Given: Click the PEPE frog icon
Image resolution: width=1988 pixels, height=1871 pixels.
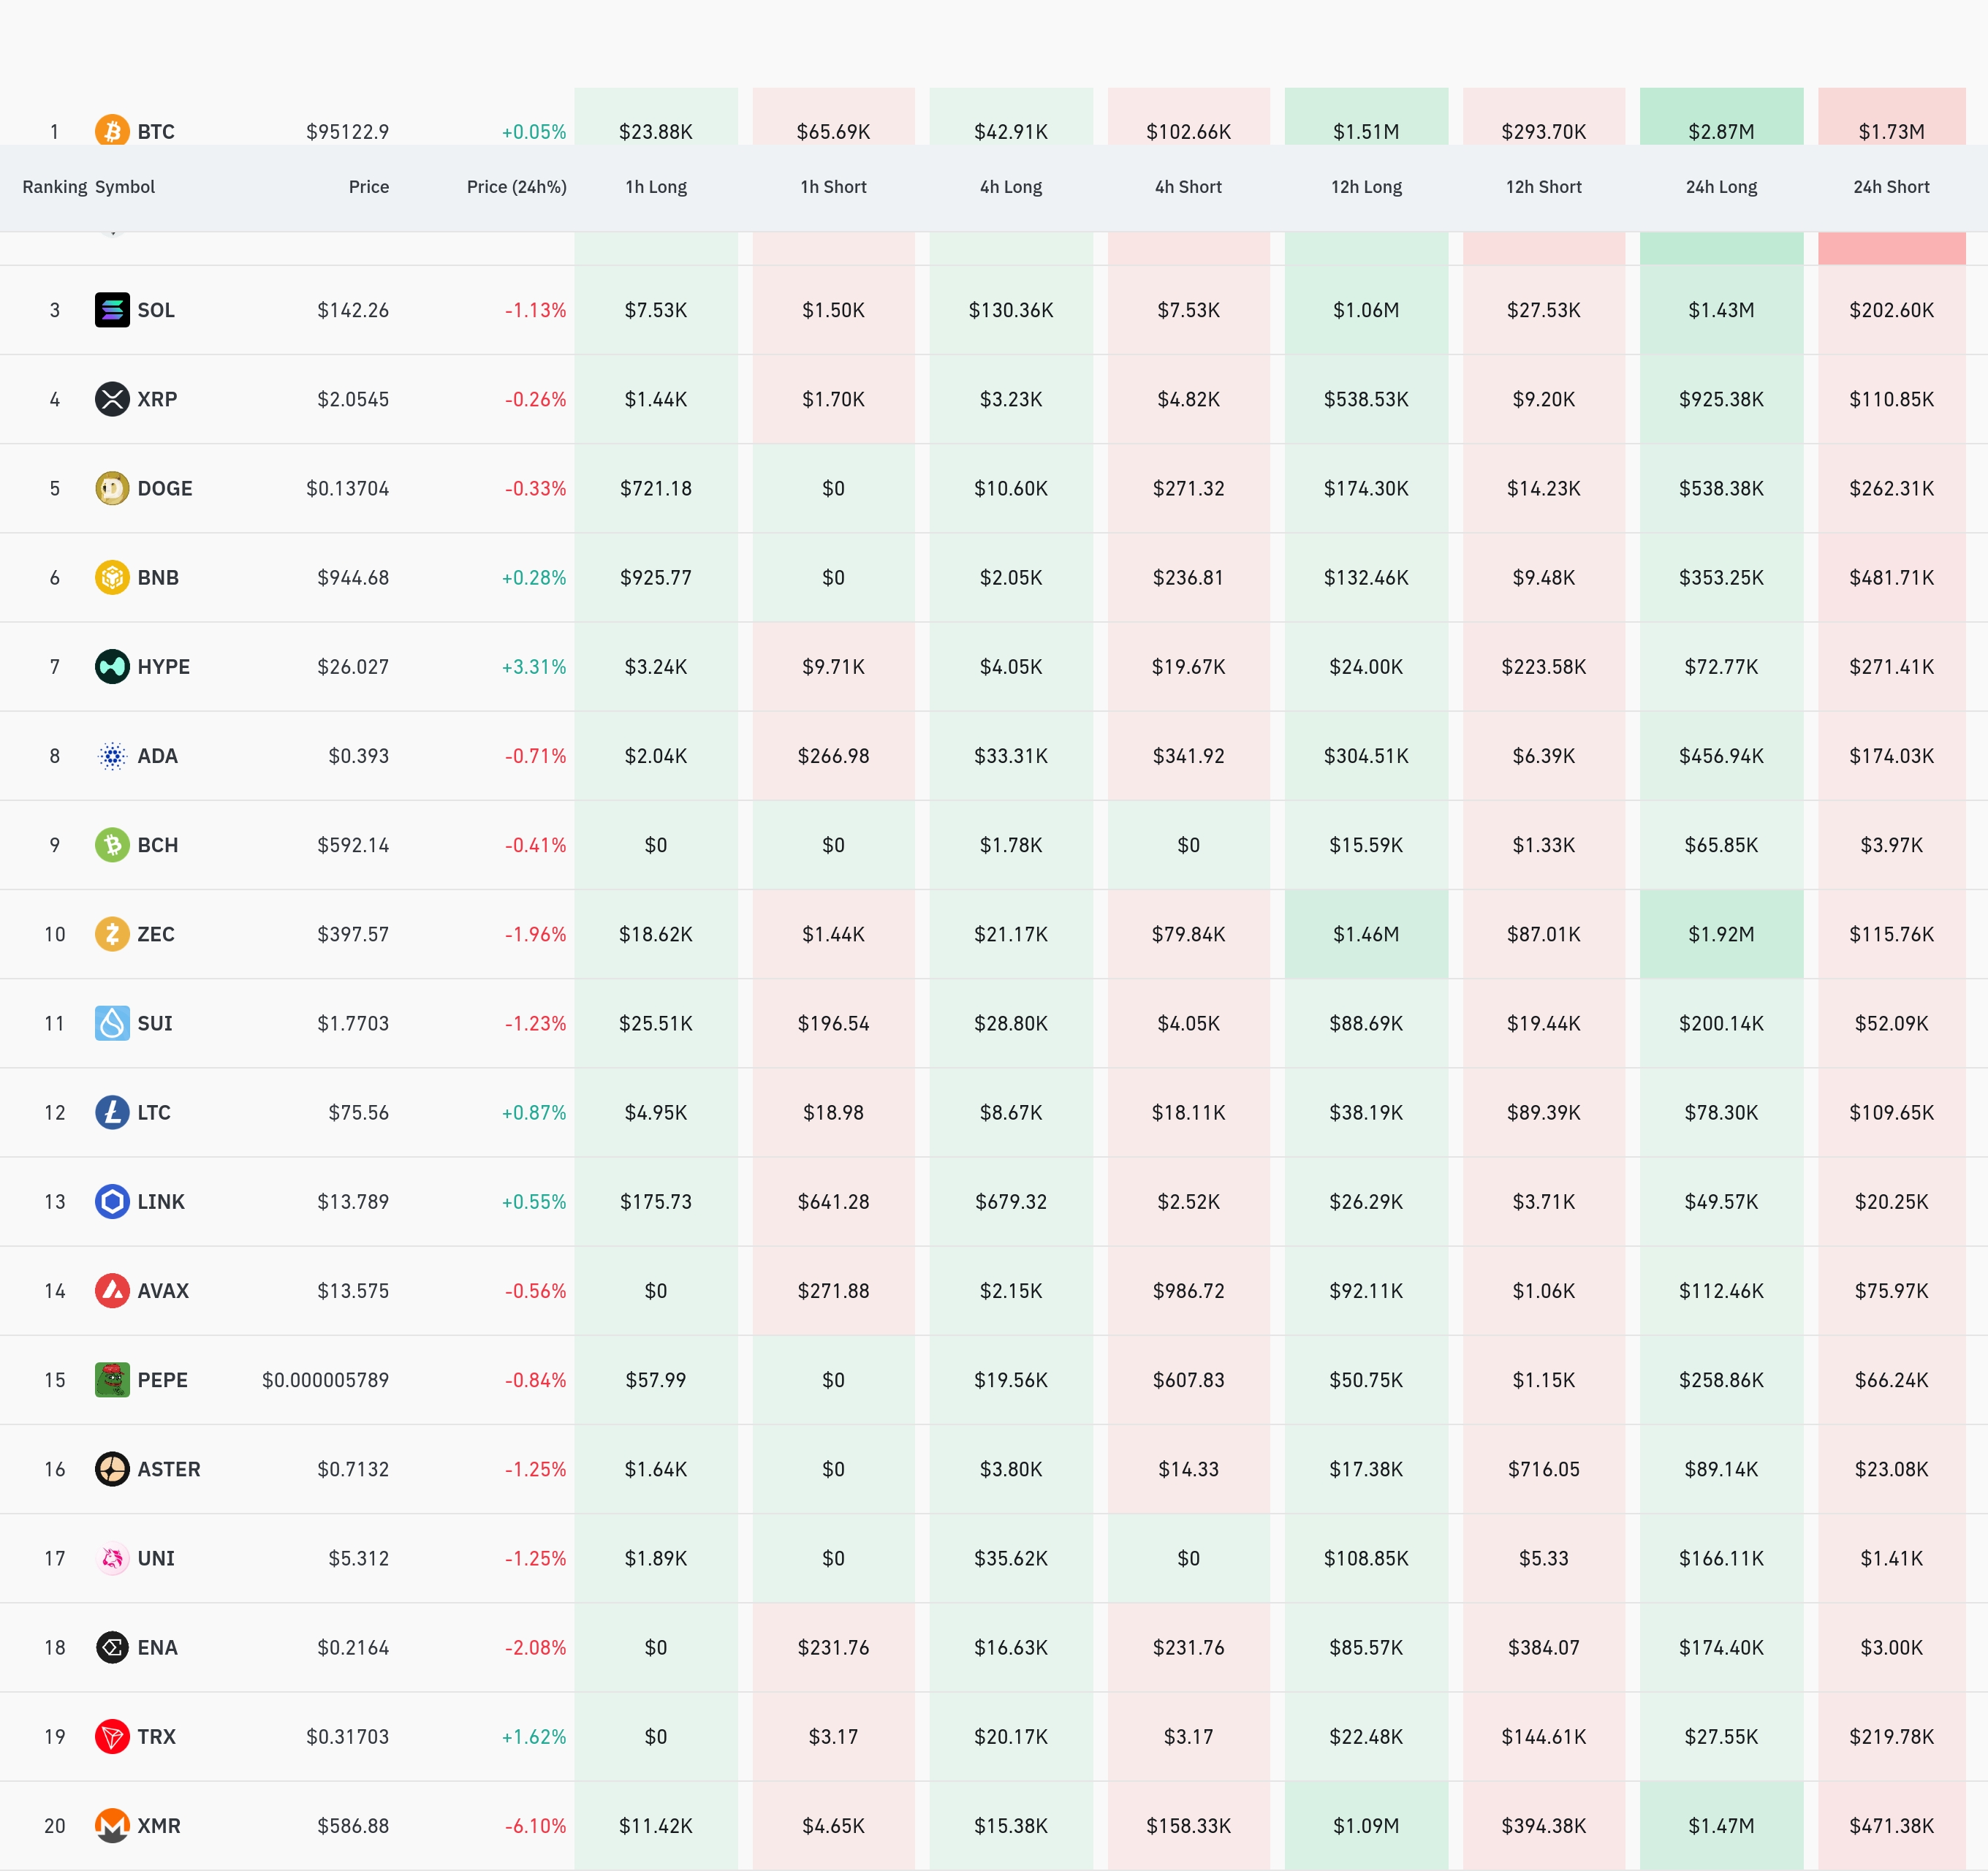Looking at the screenshot, I should click(x=112, y=1380).
